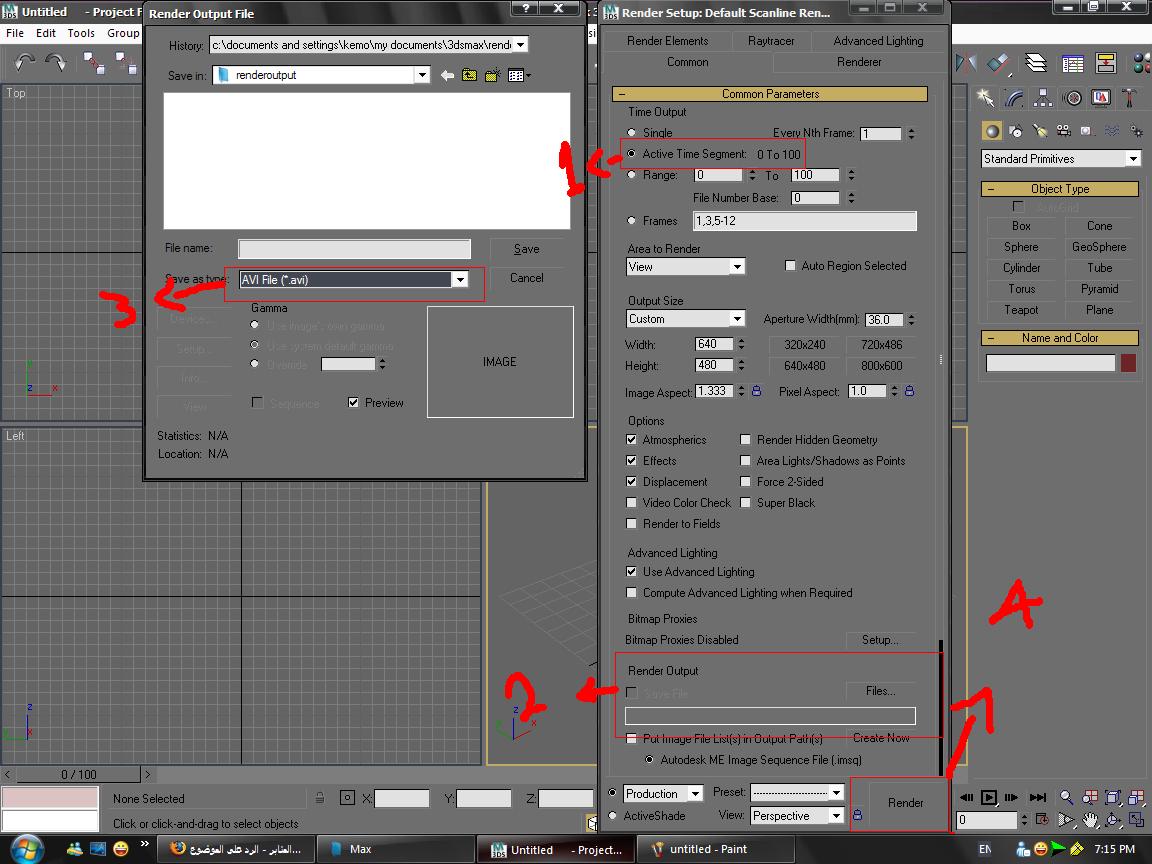Image resolution: width=1152 pixels, height=864 pixels.
Task: Open the Save in renderoutput dropdown
Action: coord(422,75)
